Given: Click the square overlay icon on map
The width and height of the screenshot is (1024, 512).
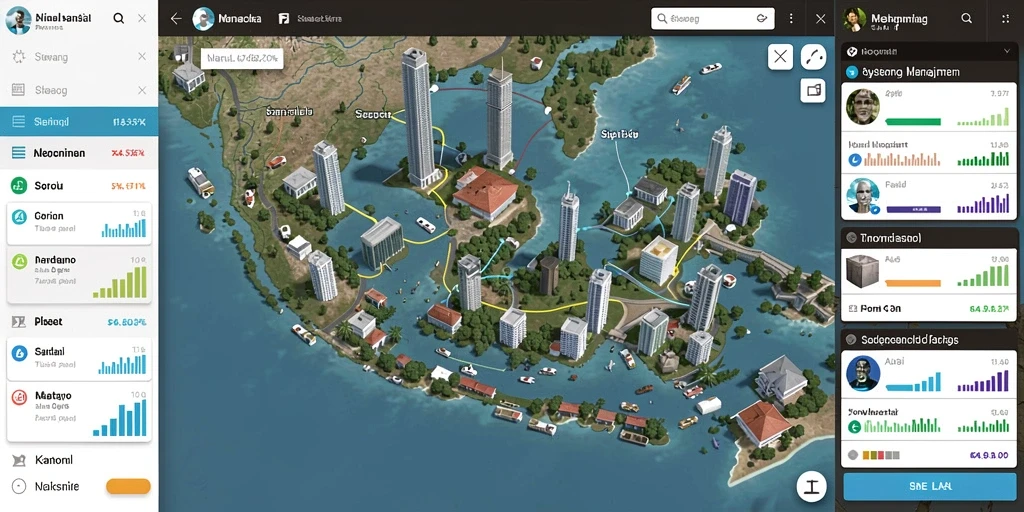Looking at the screenshot, I should point(812,90).
